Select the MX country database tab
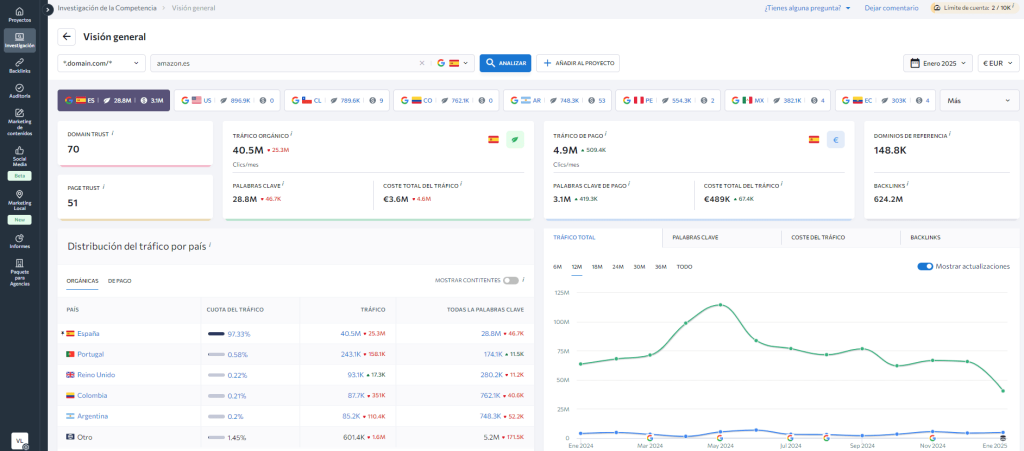The image size is (1024, 451). (778, 101)
